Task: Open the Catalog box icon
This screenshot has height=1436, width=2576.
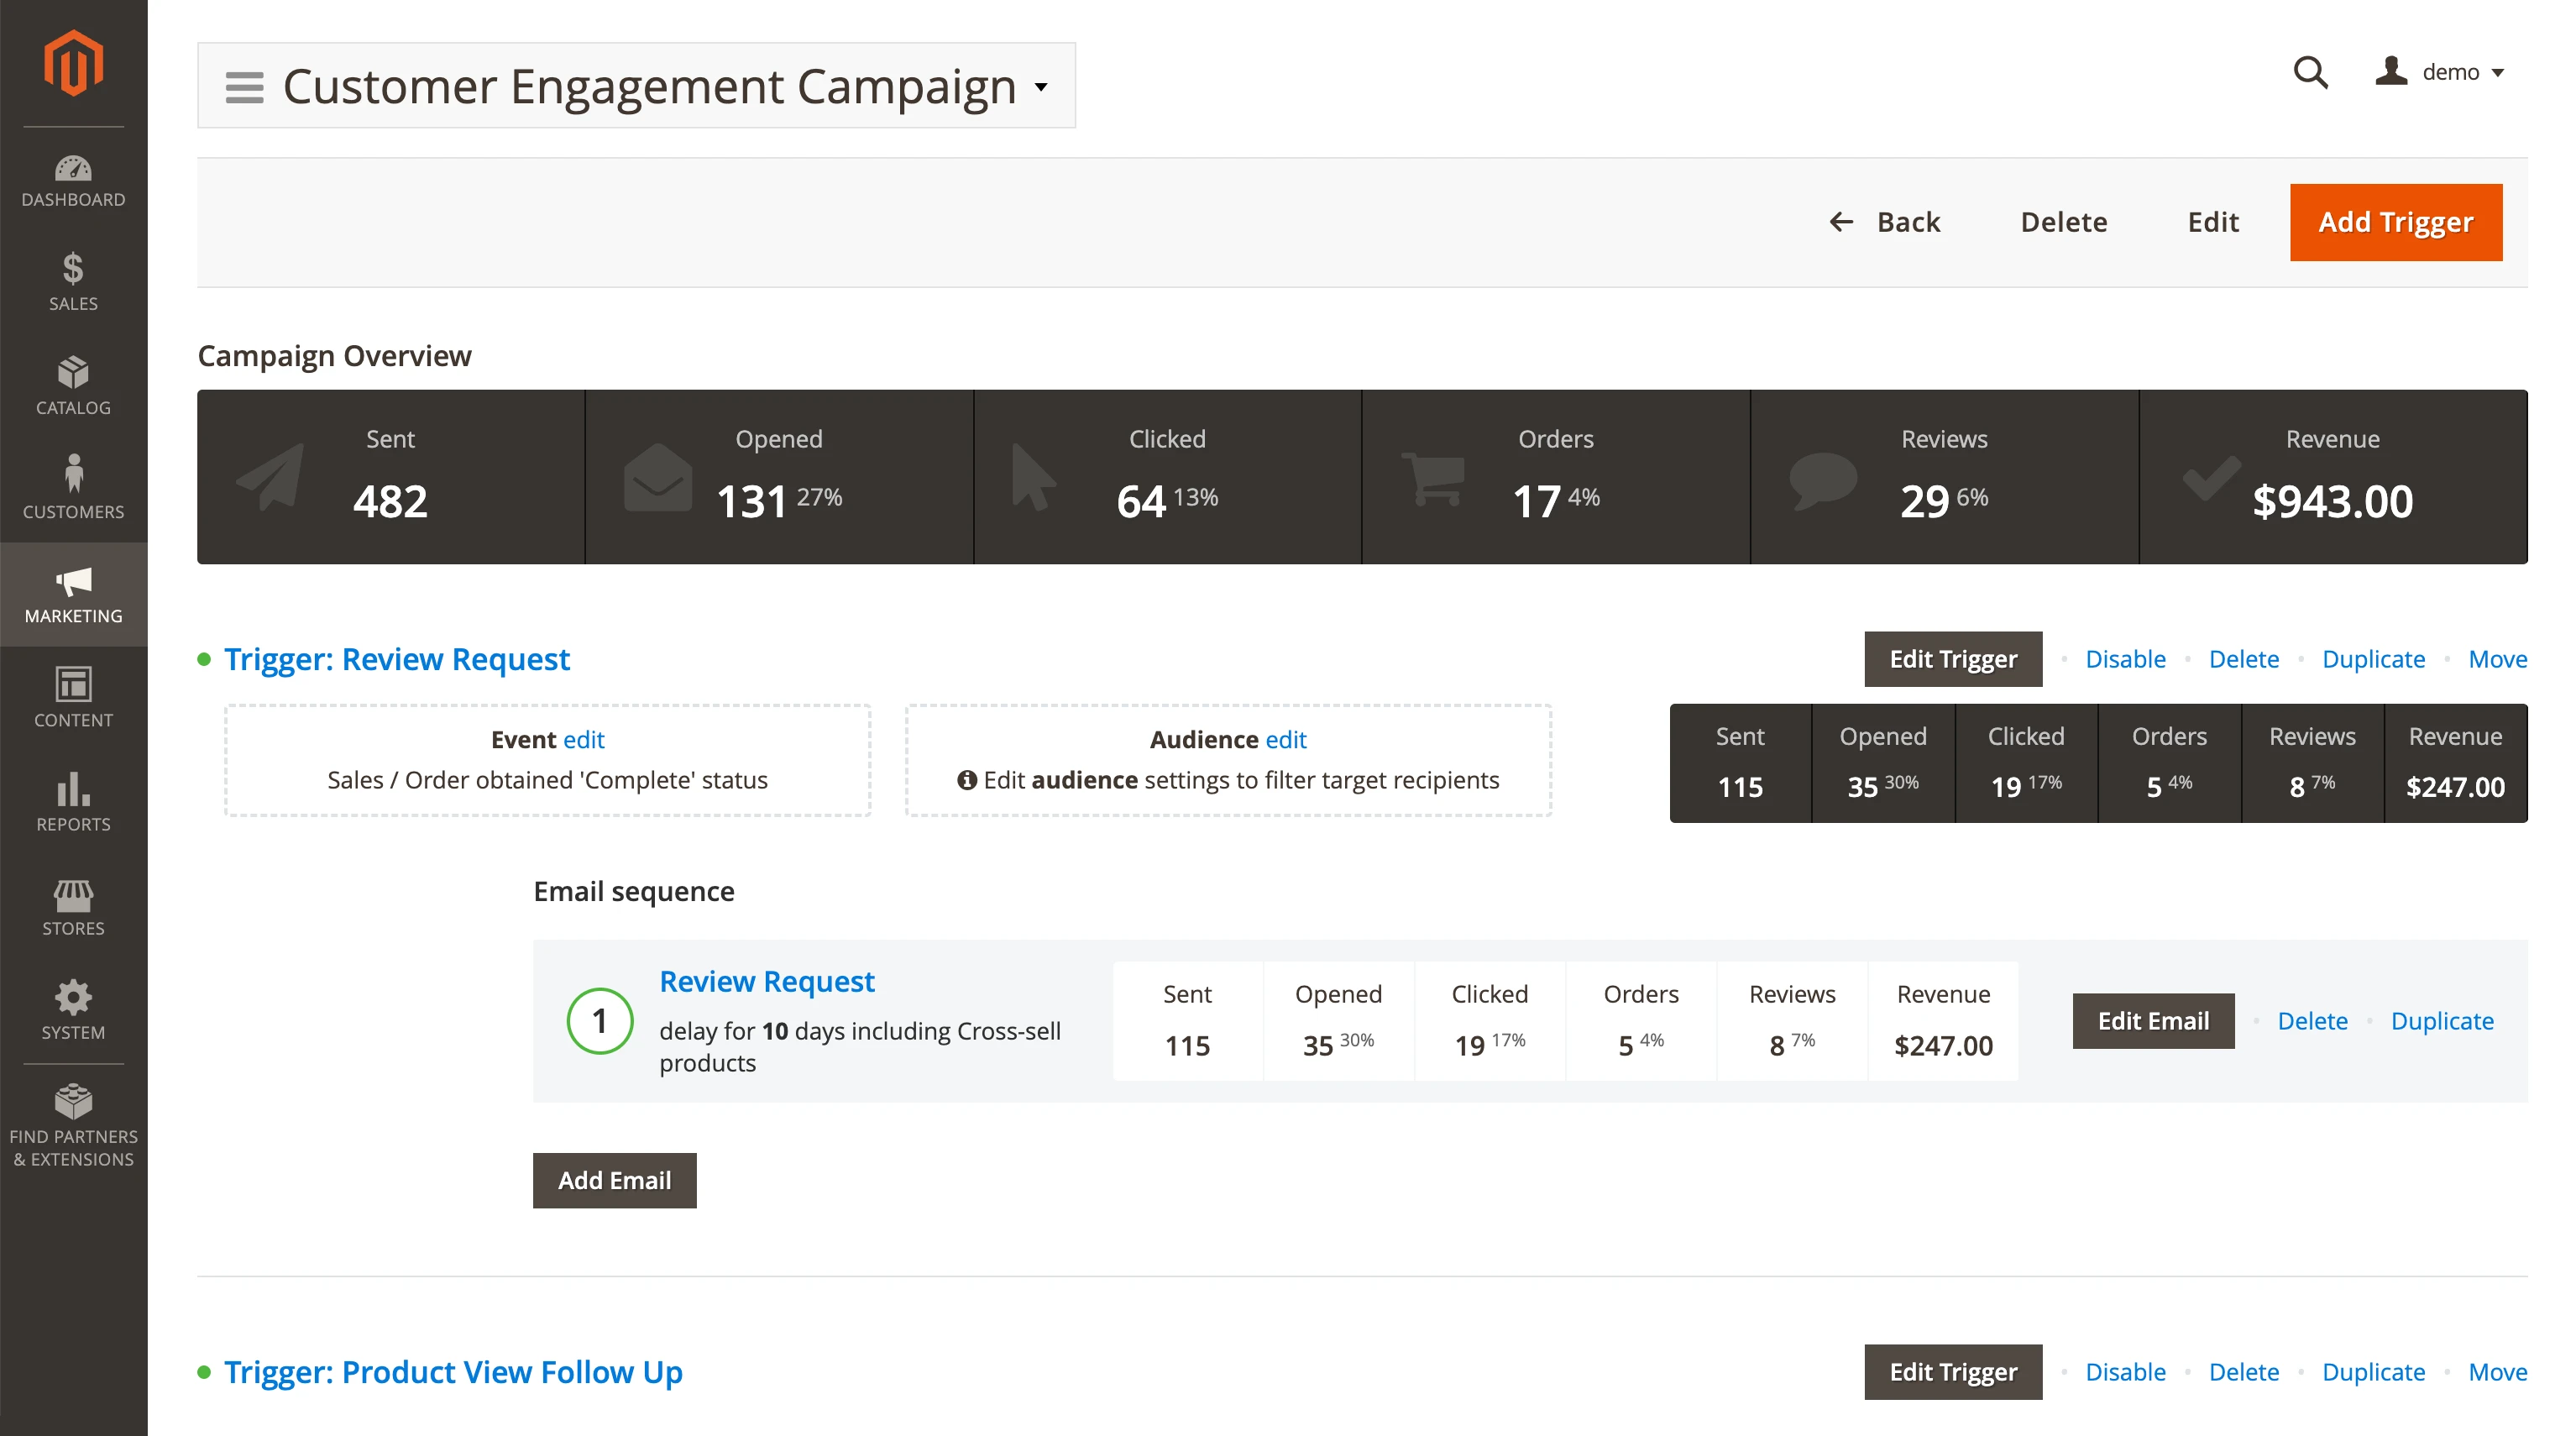Action: (x=73, y=373)
